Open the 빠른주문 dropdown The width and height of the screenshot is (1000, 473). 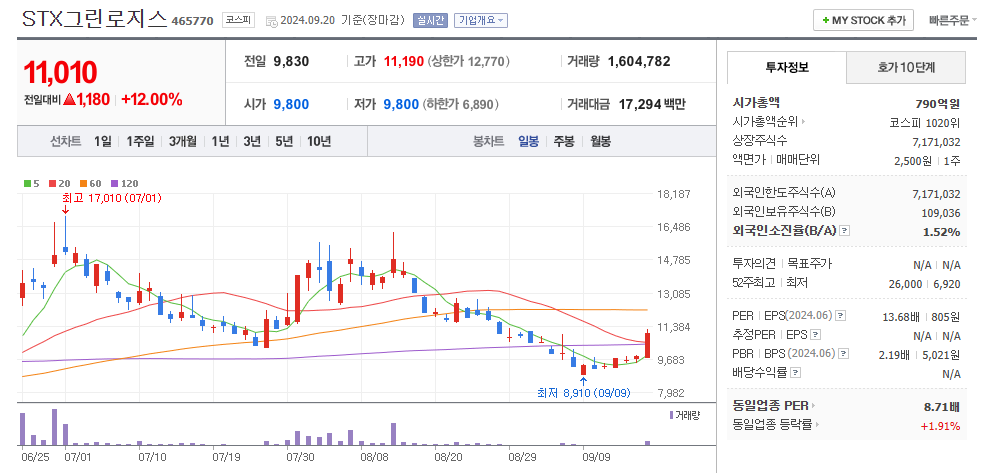tap(953, 20)
